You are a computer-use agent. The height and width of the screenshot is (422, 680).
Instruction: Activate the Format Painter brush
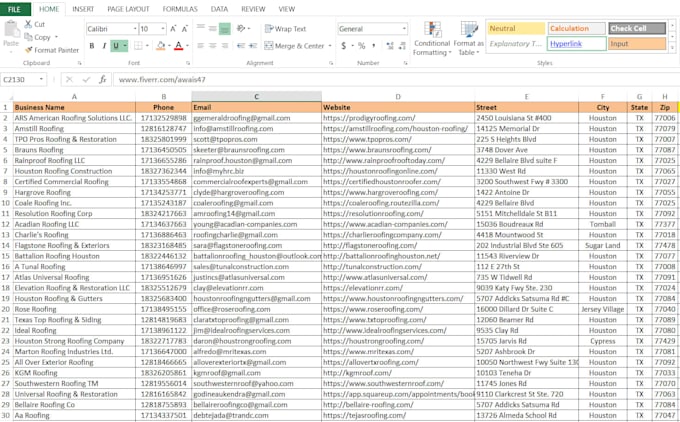pos(29,50)
